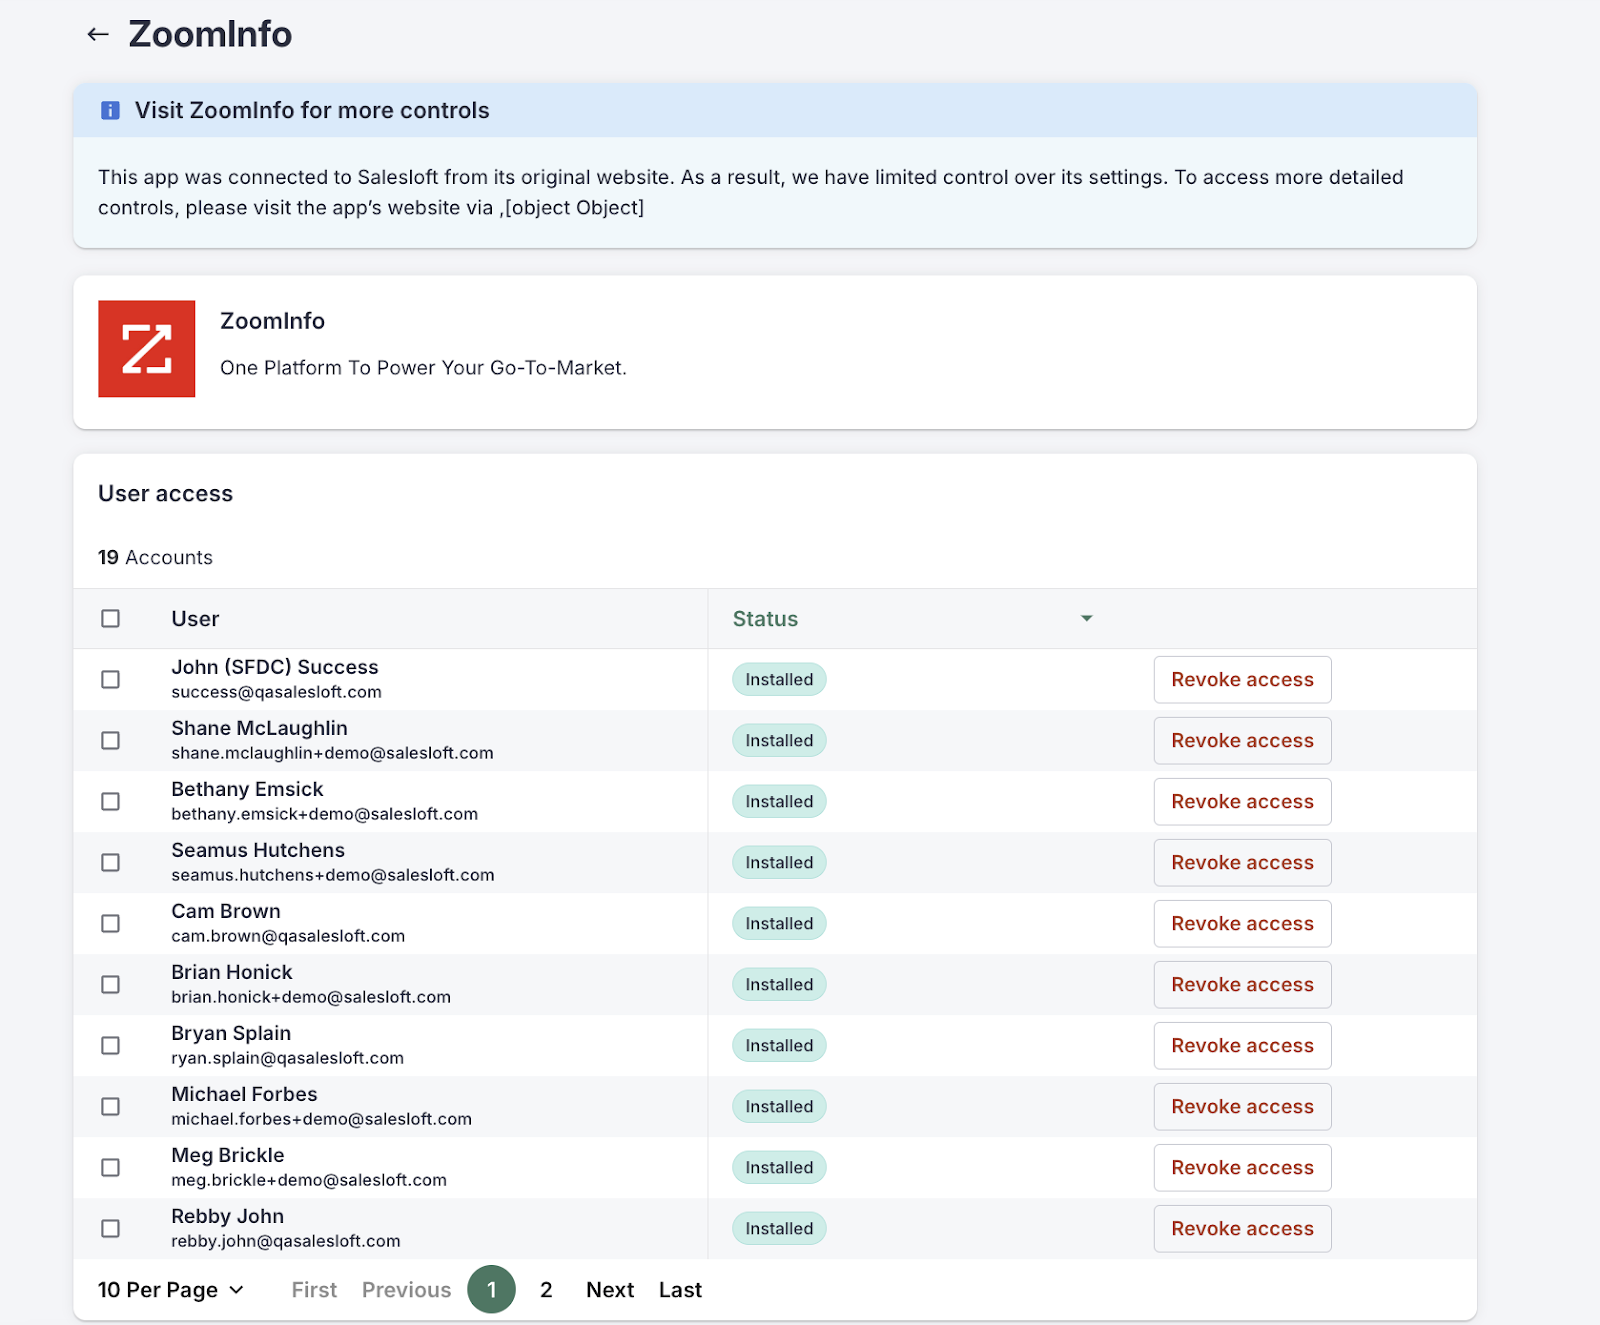Revoke access for Michael Forbes
Viewport: 1600px width, 1325px height.
click(1242, 1107)
